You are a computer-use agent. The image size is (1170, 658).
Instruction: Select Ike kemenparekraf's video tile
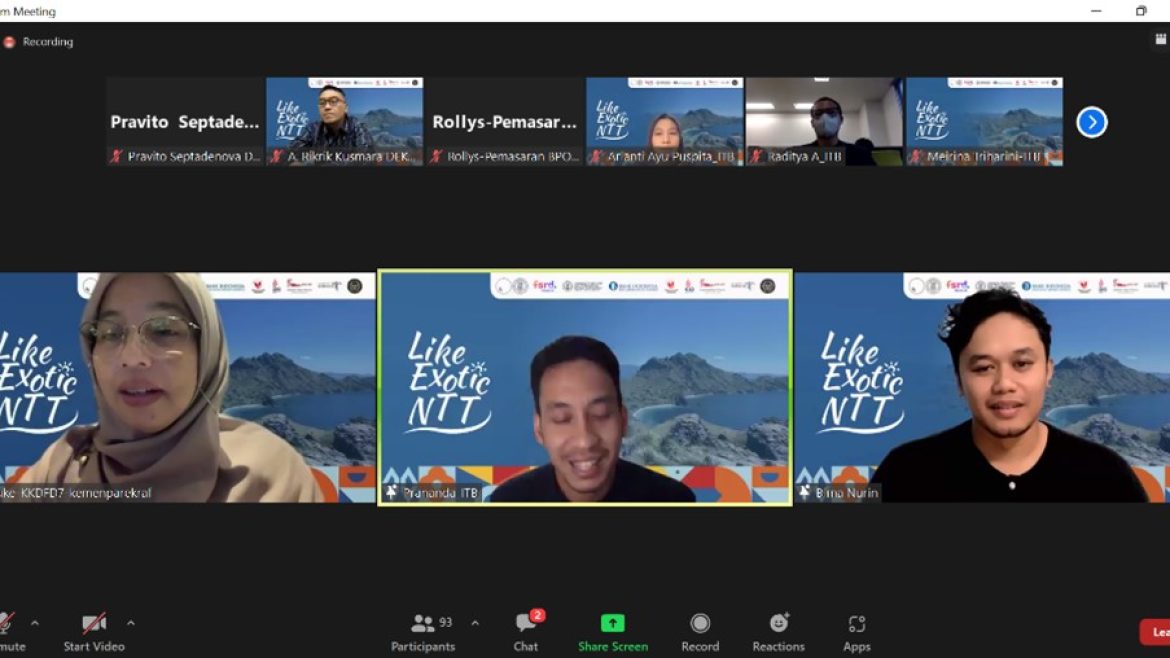(187, 387)
